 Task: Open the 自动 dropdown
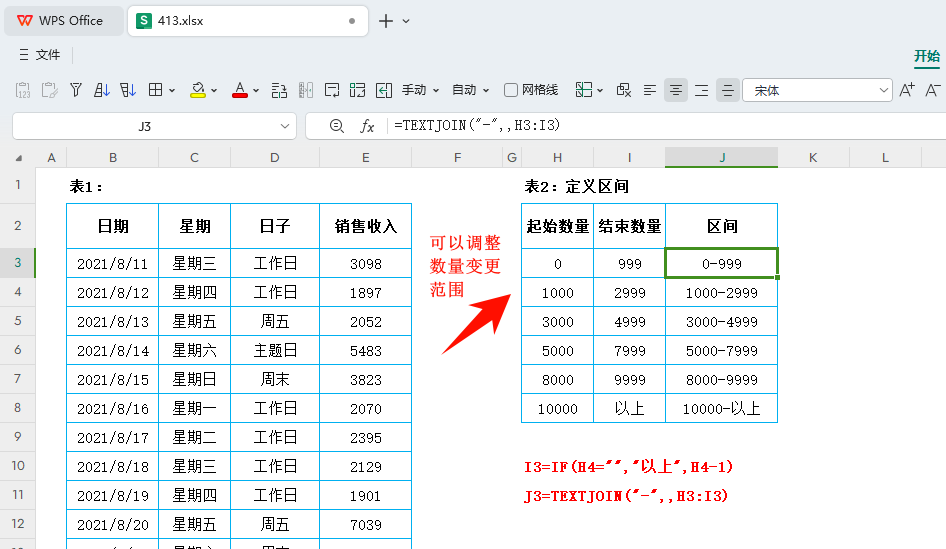tap(471, 90)
